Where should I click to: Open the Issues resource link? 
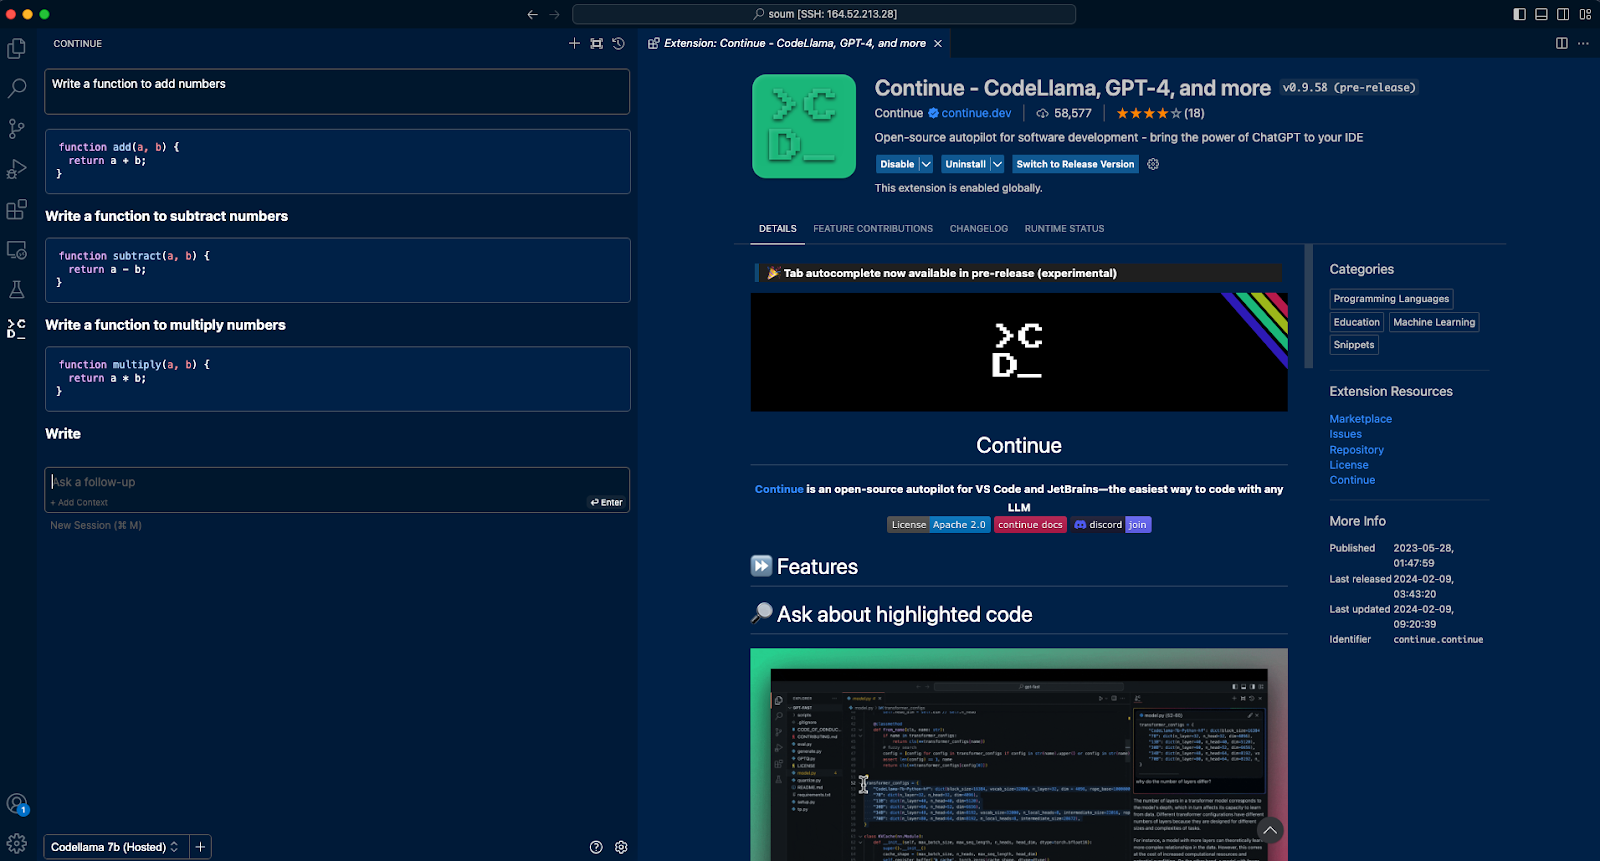point(1345,434)
